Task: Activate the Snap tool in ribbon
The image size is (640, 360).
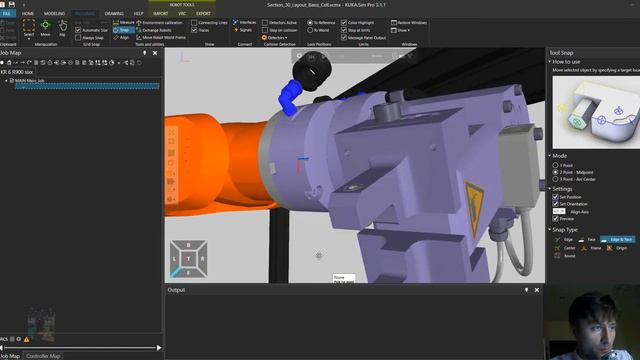Action: (123, 30)
